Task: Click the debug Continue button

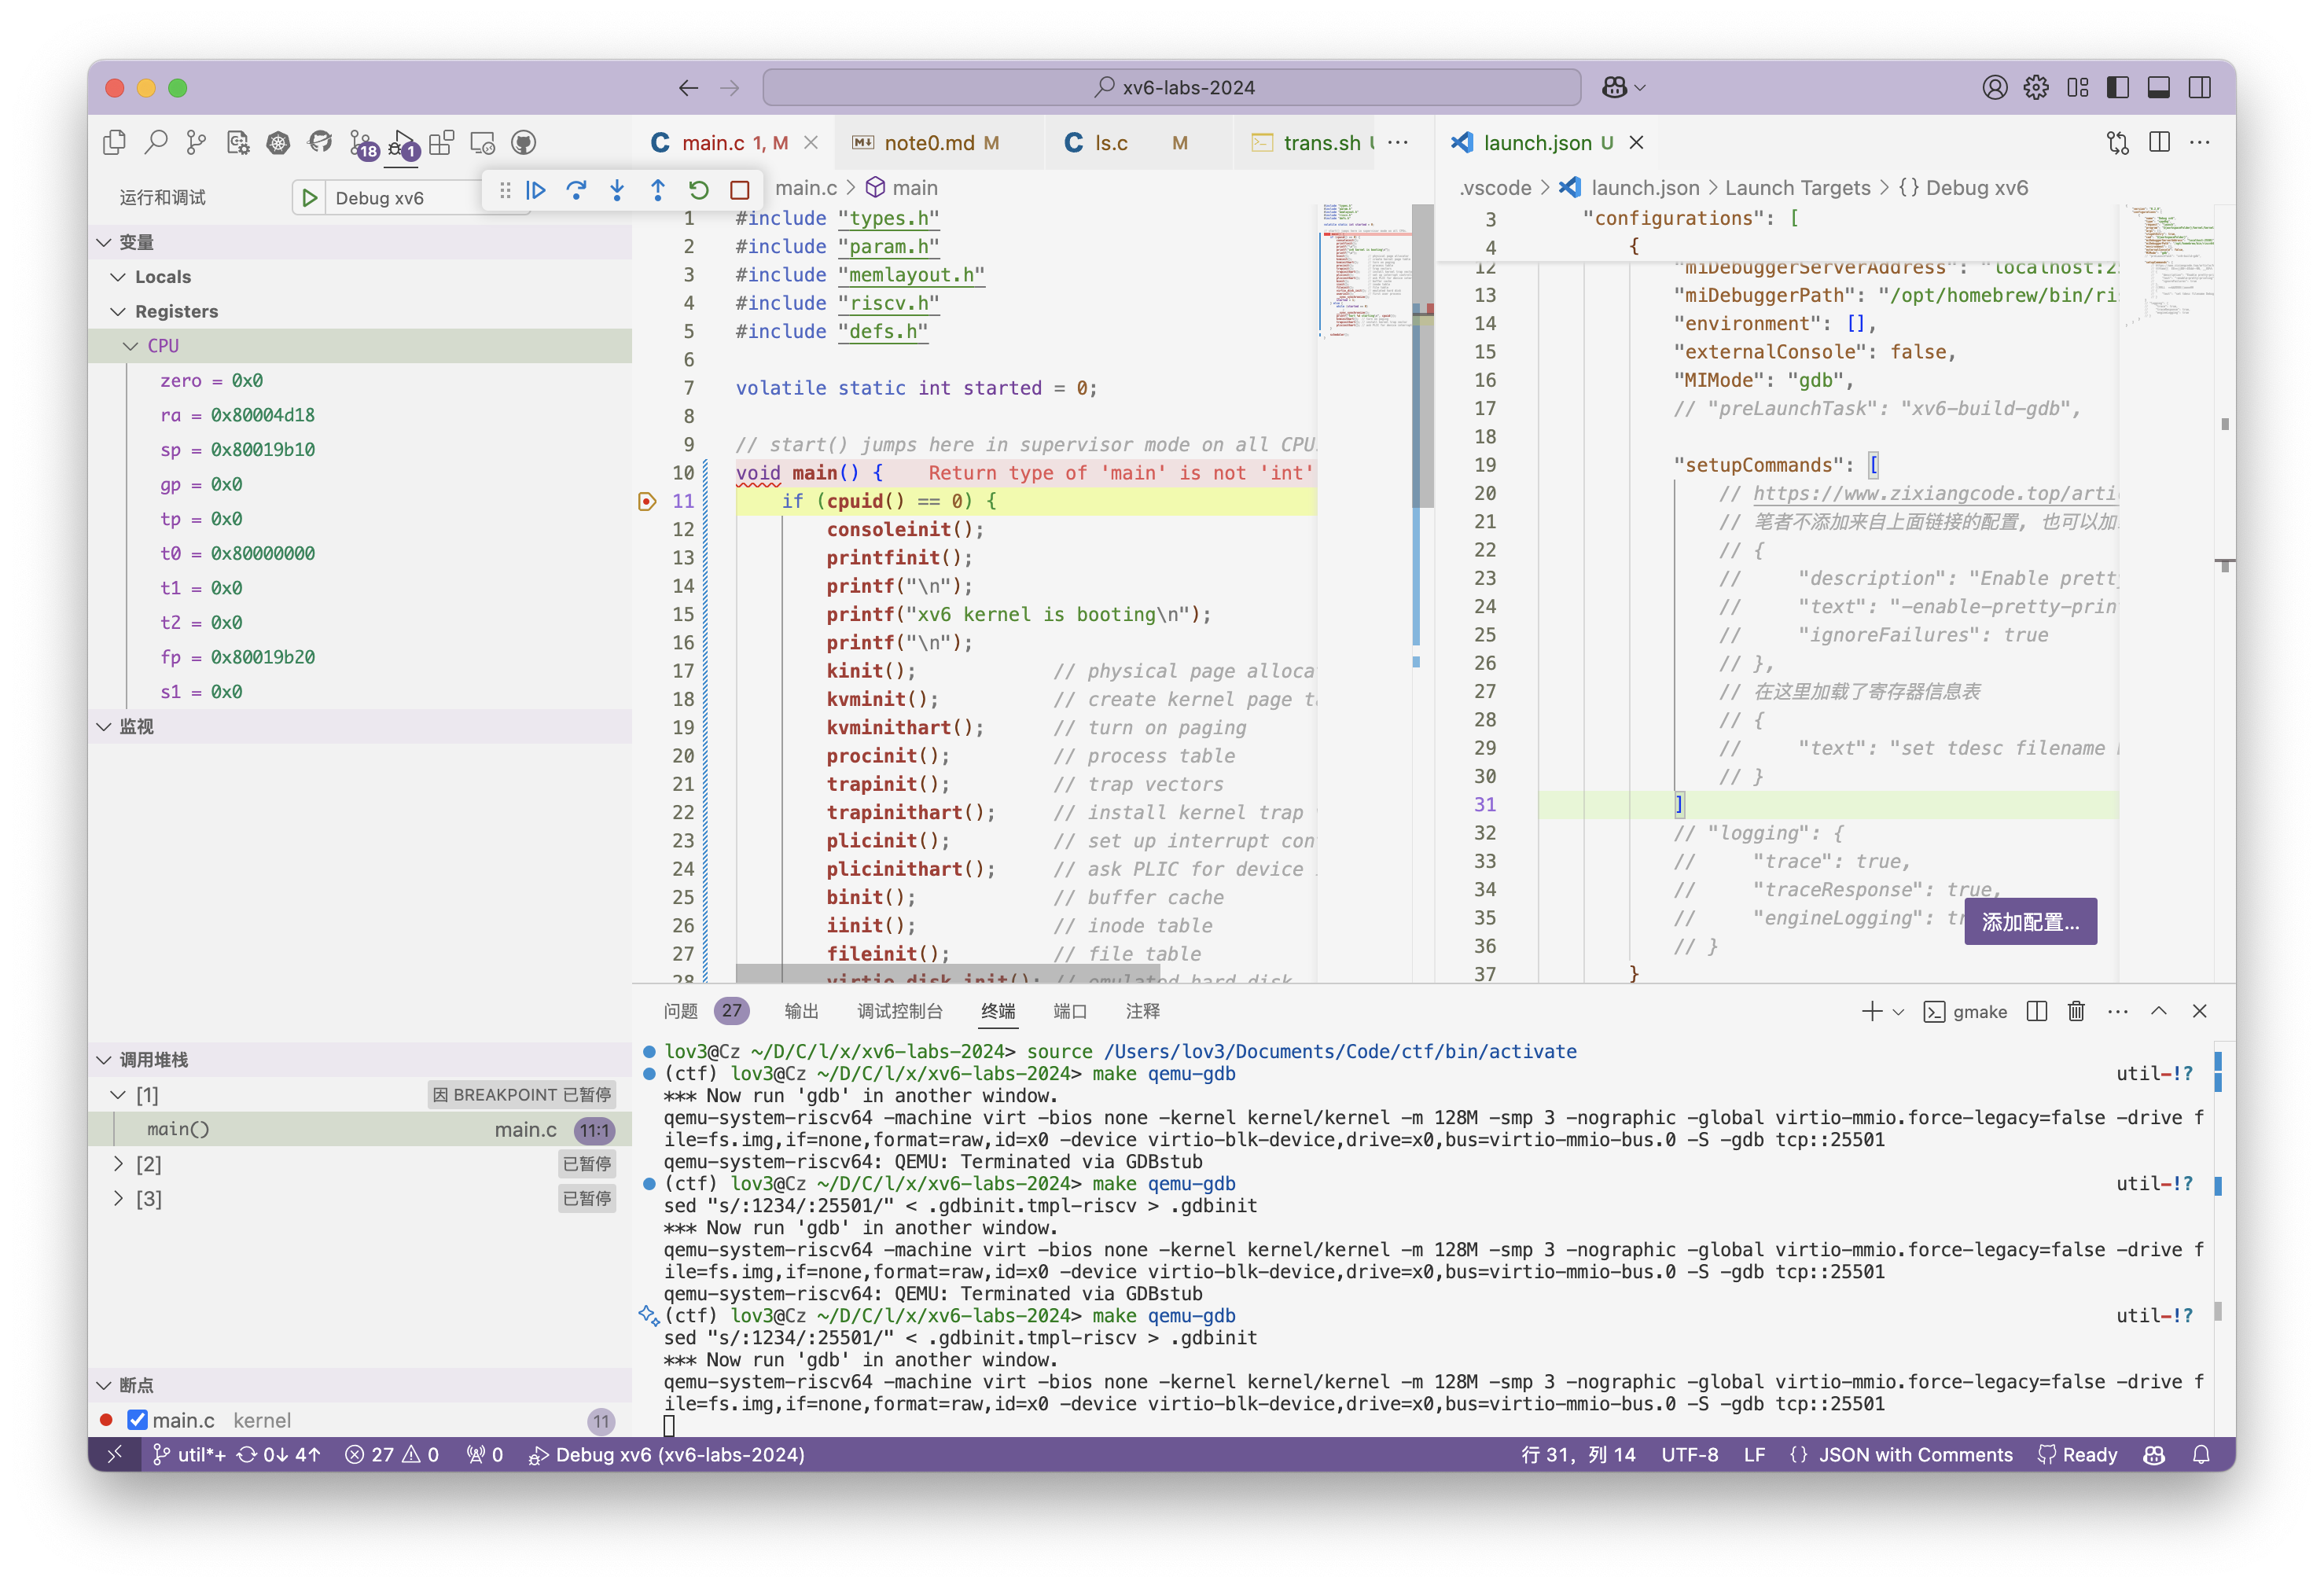Action: 536,190
